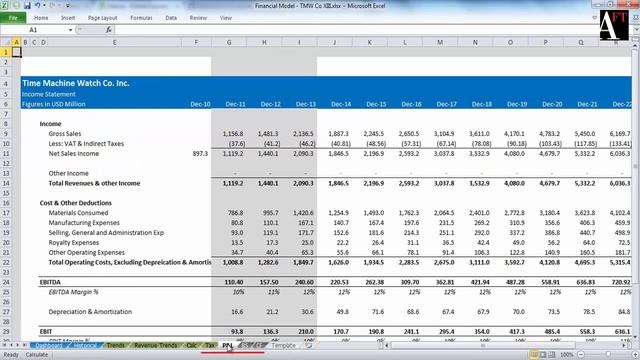
Task: Switch to the Dashboard sheet tab
Action: pyautogui.click(x=49, y=346)
